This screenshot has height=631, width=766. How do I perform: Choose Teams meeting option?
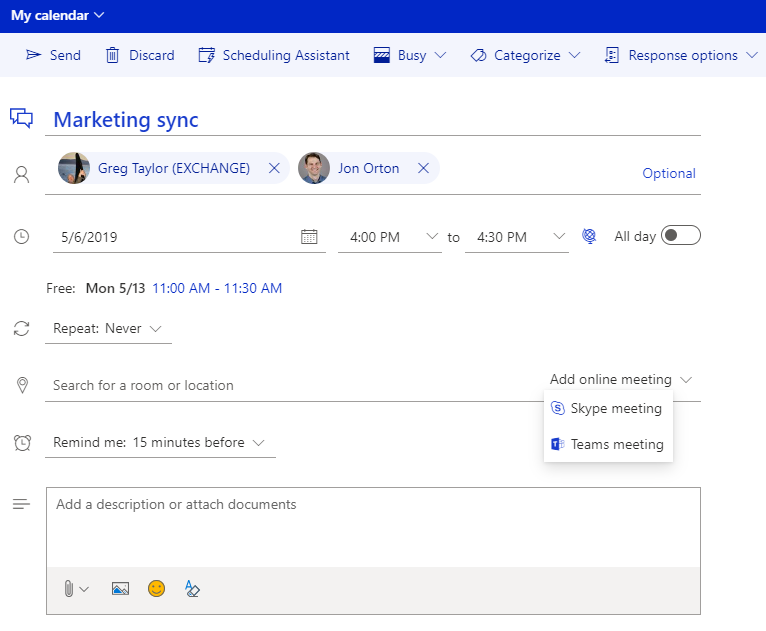608,444
